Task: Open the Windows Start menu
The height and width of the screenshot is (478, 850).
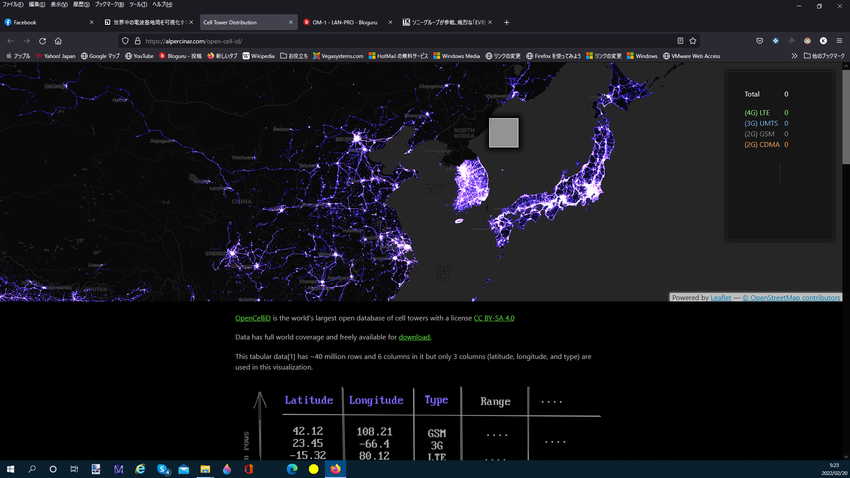Action: pyautogui.click(x=10, y=469)
